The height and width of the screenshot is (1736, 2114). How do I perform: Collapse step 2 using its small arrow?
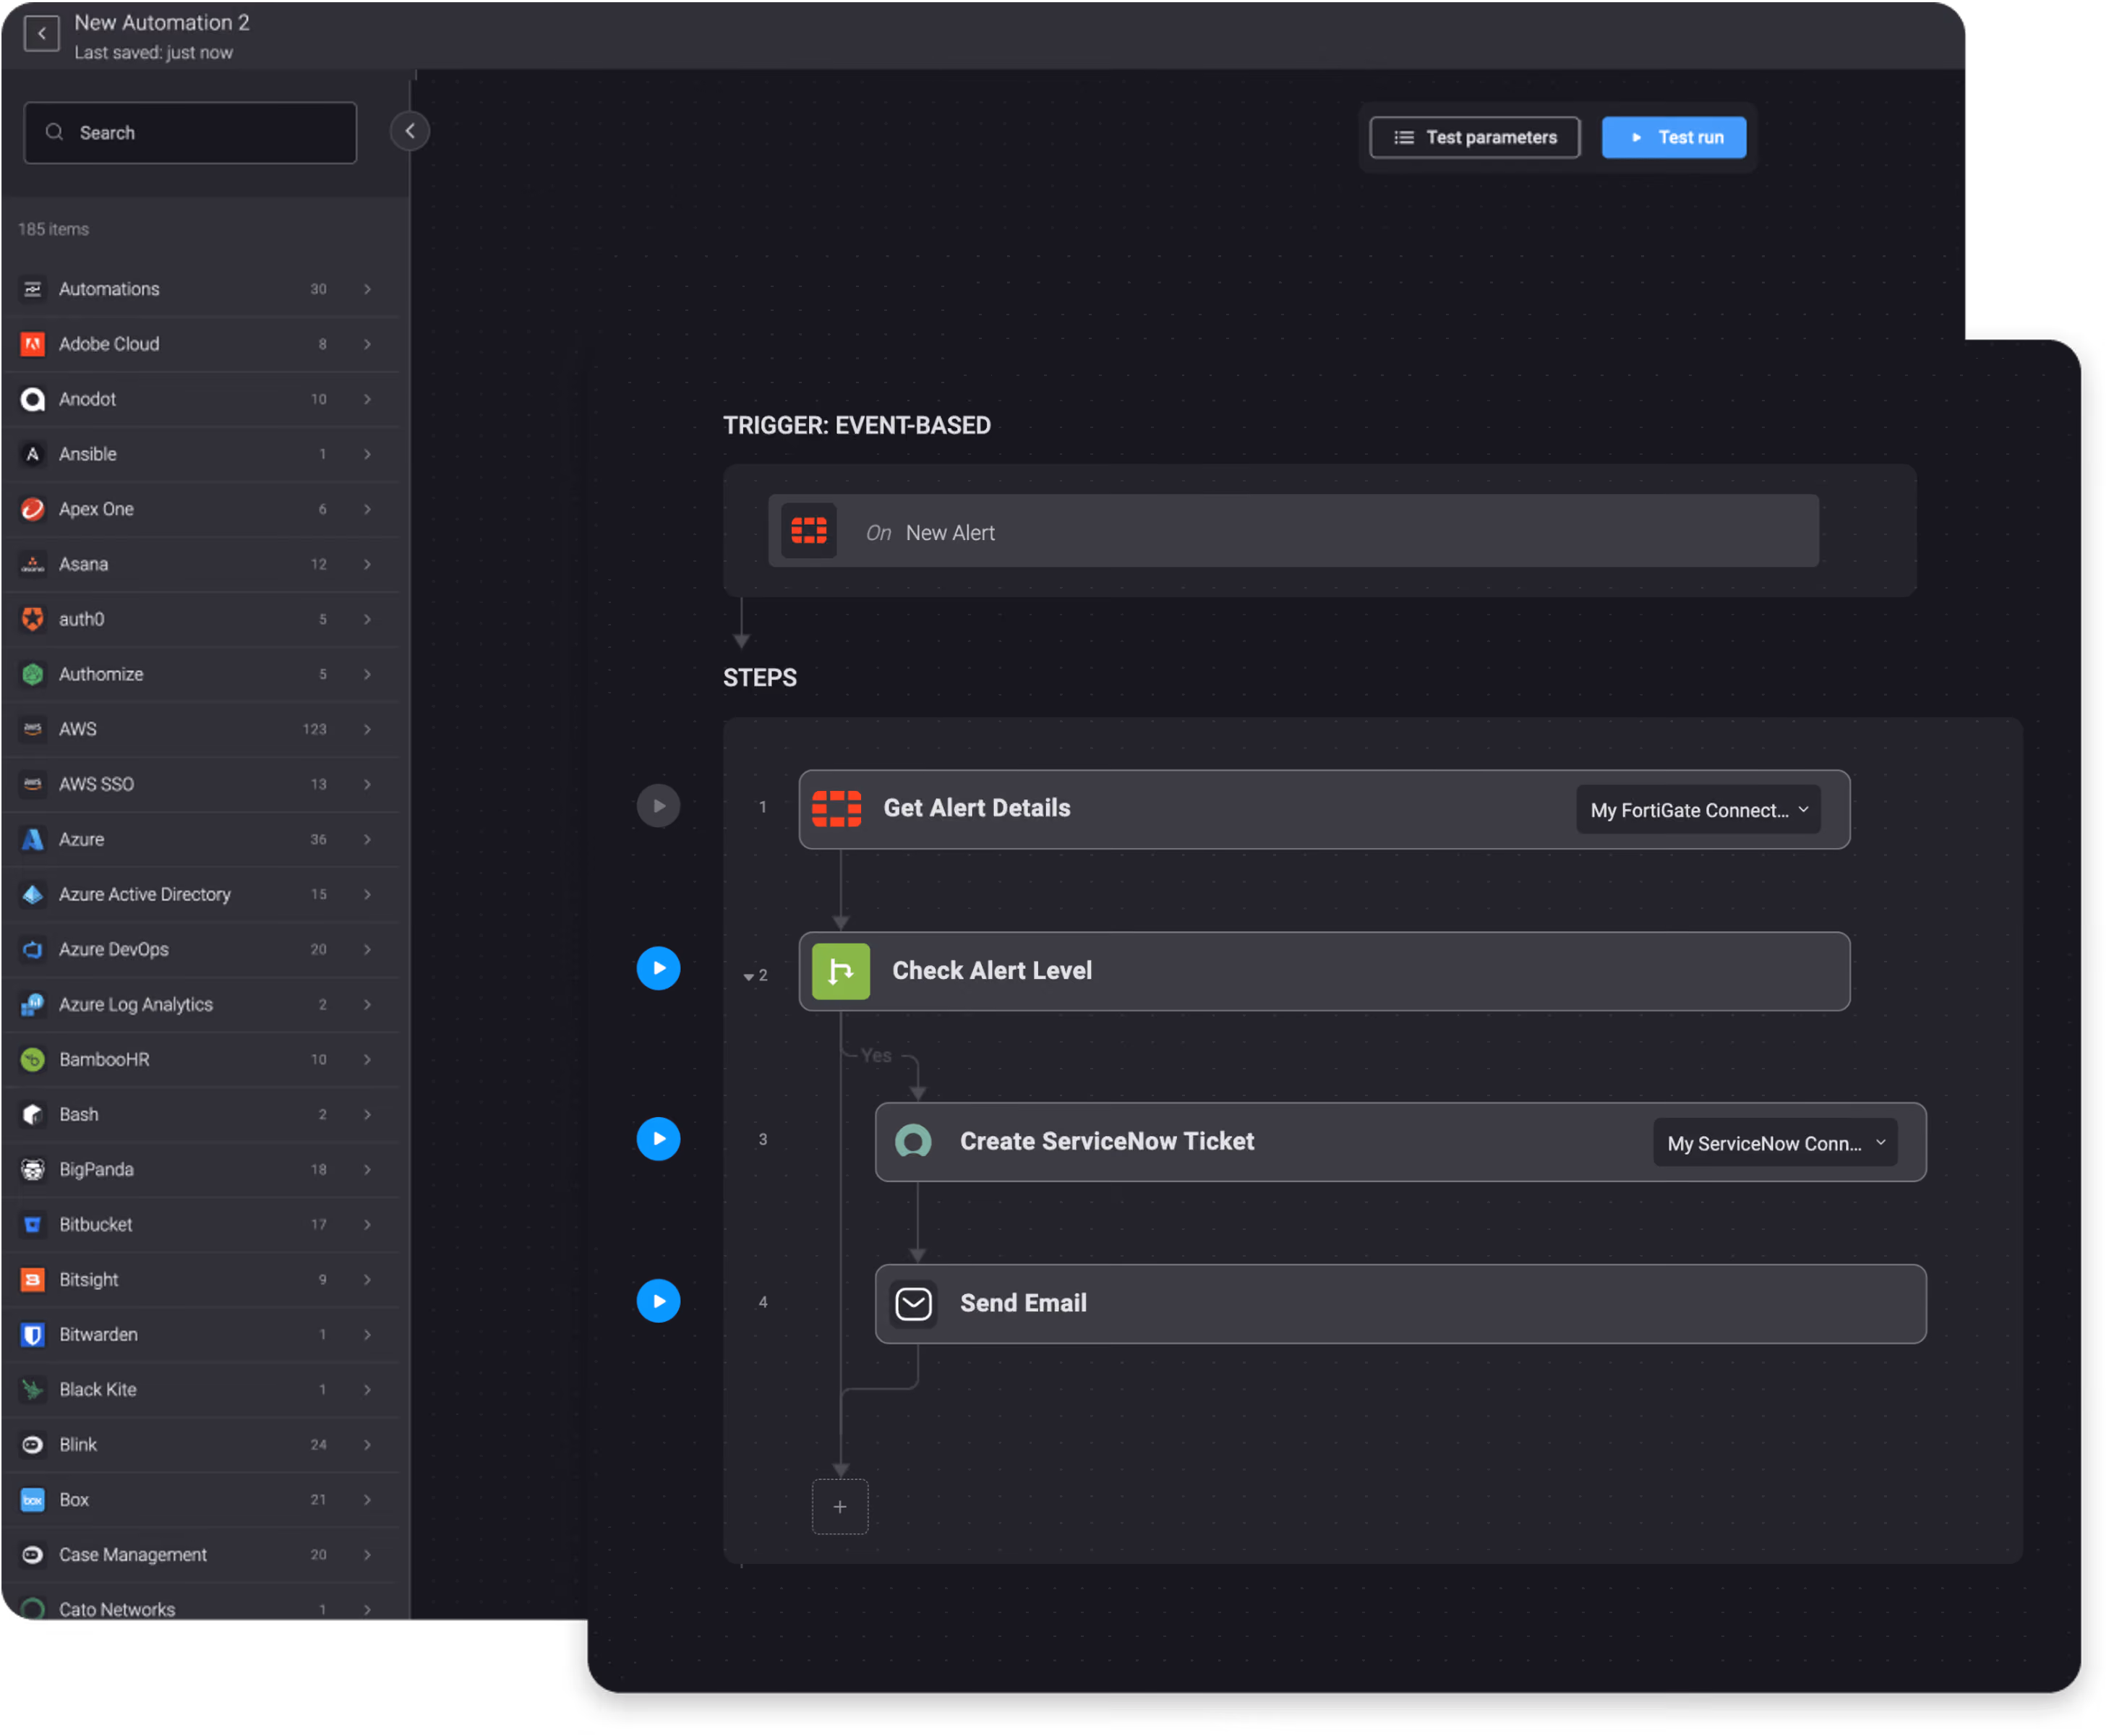[x=749, y=976]
